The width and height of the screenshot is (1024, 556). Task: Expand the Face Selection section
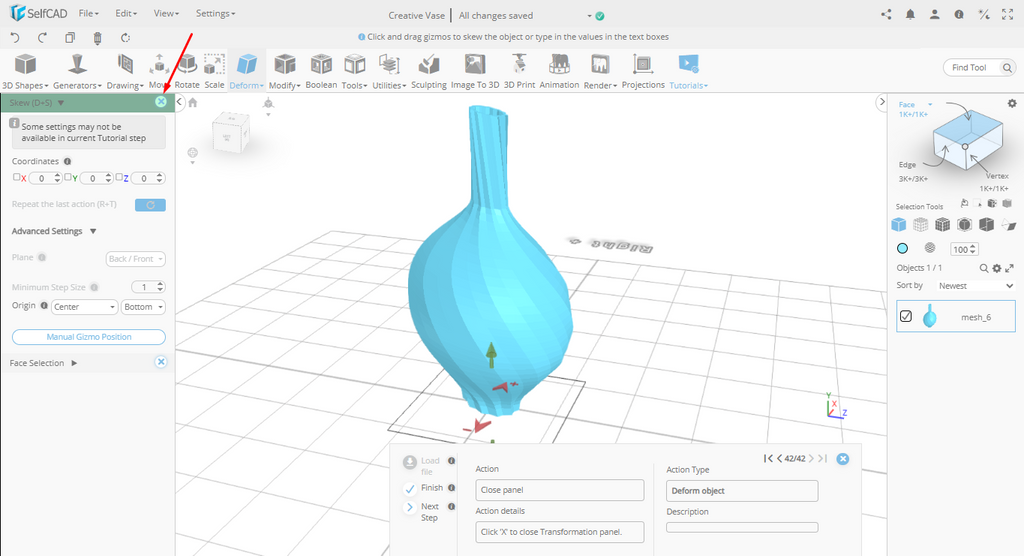74,363
